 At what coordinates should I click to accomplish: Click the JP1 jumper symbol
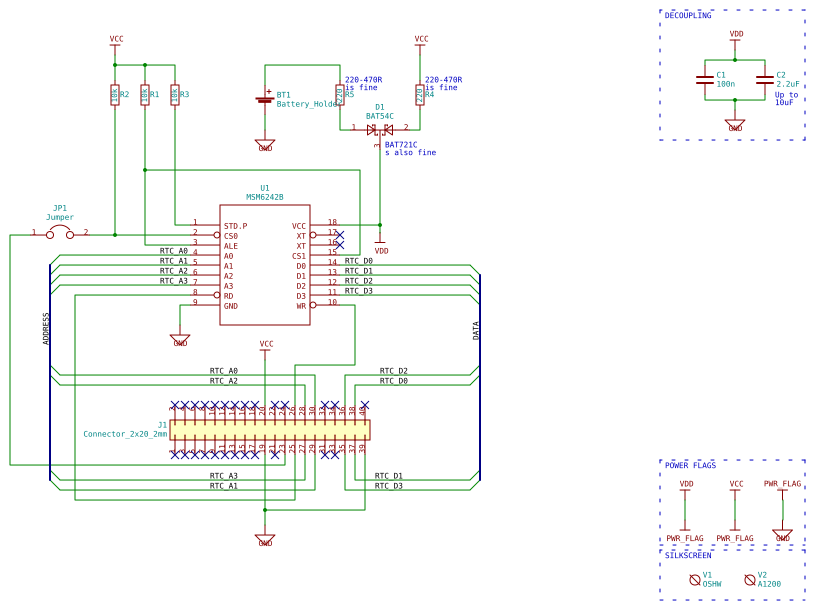[60, 233]
